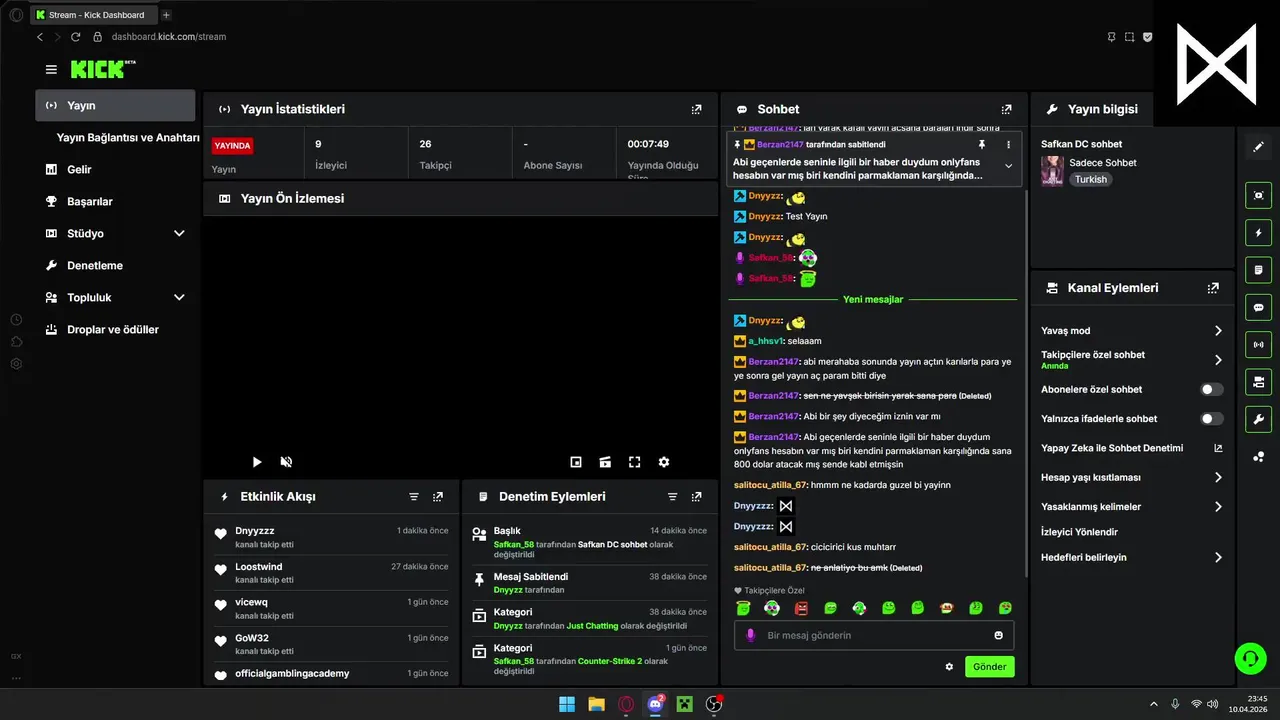The width and height of the screenshot is (1280, 720).
Task: Enter fullscreen in stream preview
Action: pyautogui.click(x=634, y=462)
